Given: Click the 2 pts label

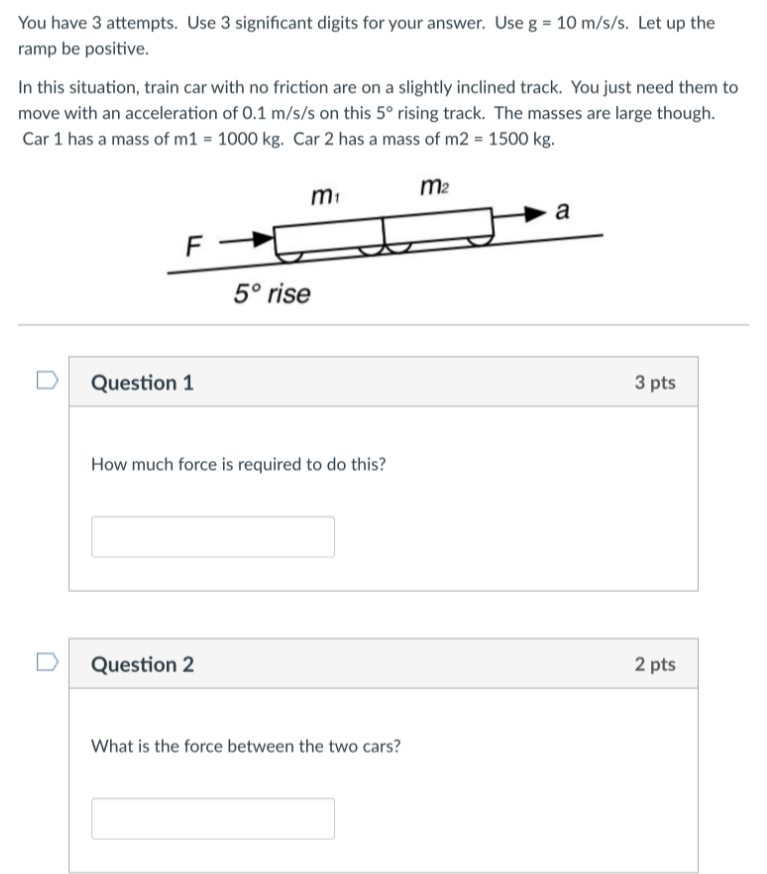Looking at the screenshot, I should click(x=655, y=665).
